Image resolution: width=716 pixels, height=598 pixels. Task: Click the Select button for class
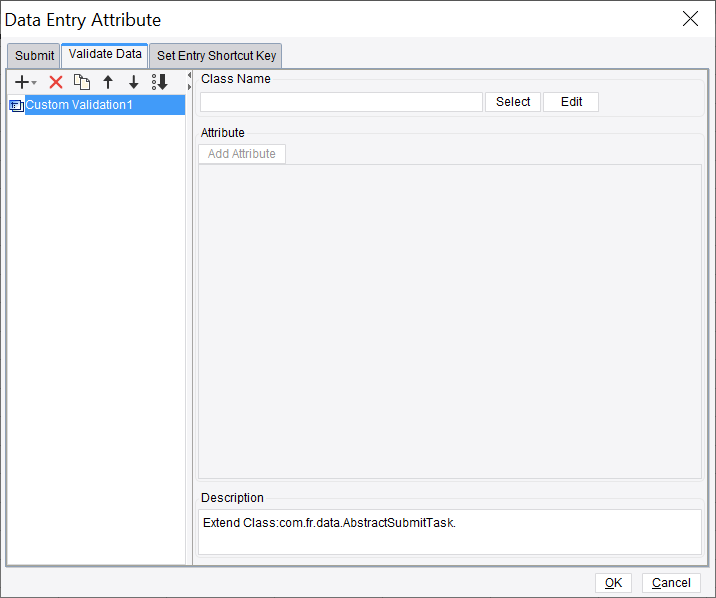click(x=513, y=102)
